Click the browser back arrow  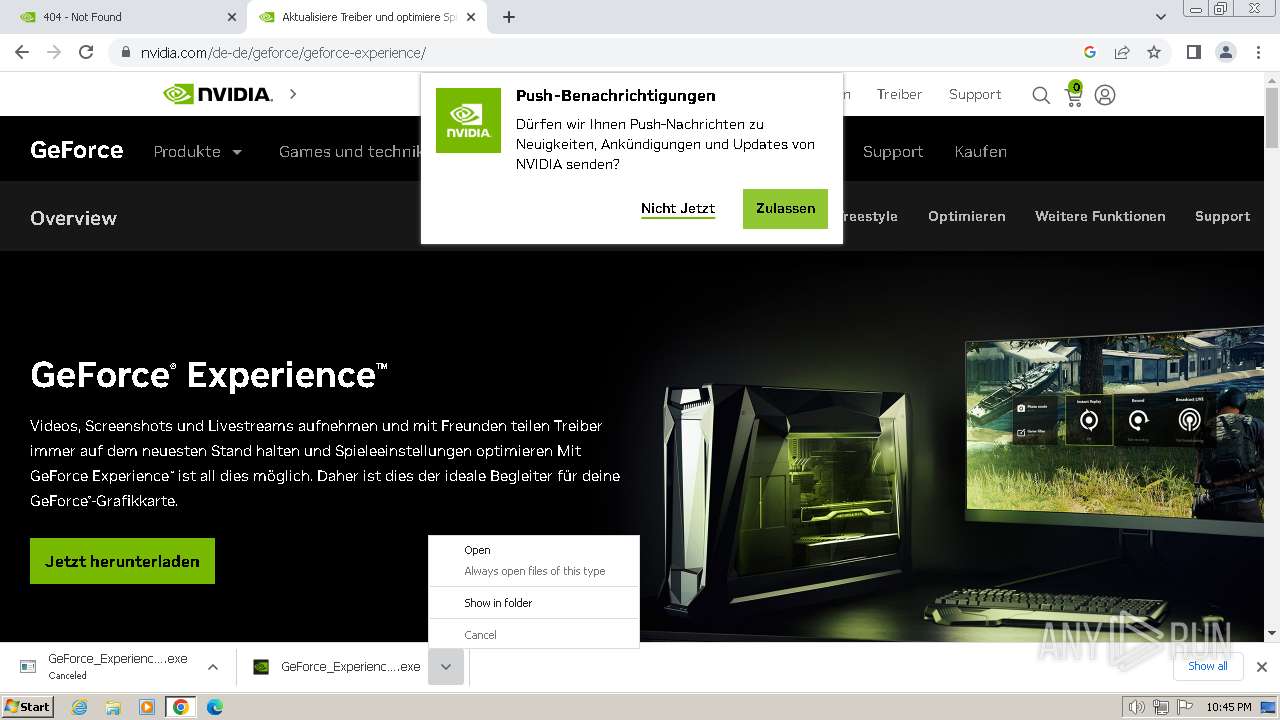[x=22, y=52]
